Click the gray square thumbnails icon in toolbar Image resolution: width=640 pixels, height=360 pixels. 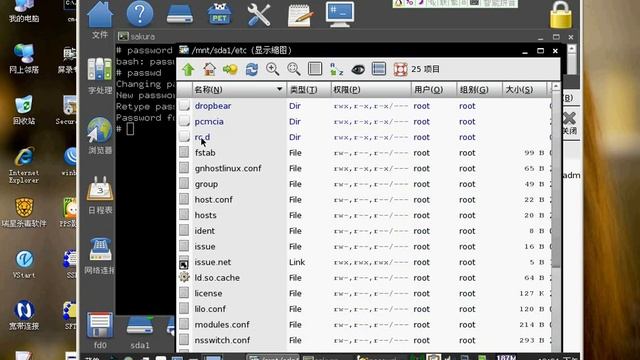point(315,69)
